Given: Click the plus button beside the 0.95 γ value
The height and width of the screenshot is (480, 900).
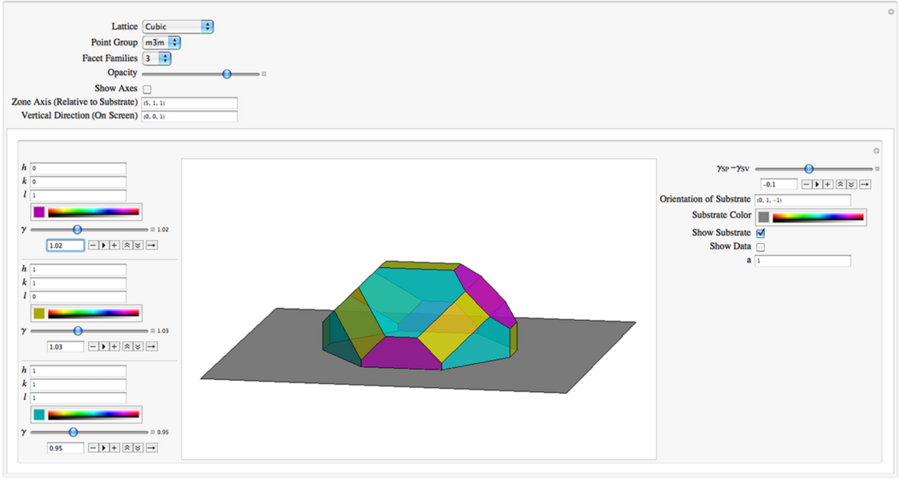Looking at the screenshot, I should click(x=114, y=447).
